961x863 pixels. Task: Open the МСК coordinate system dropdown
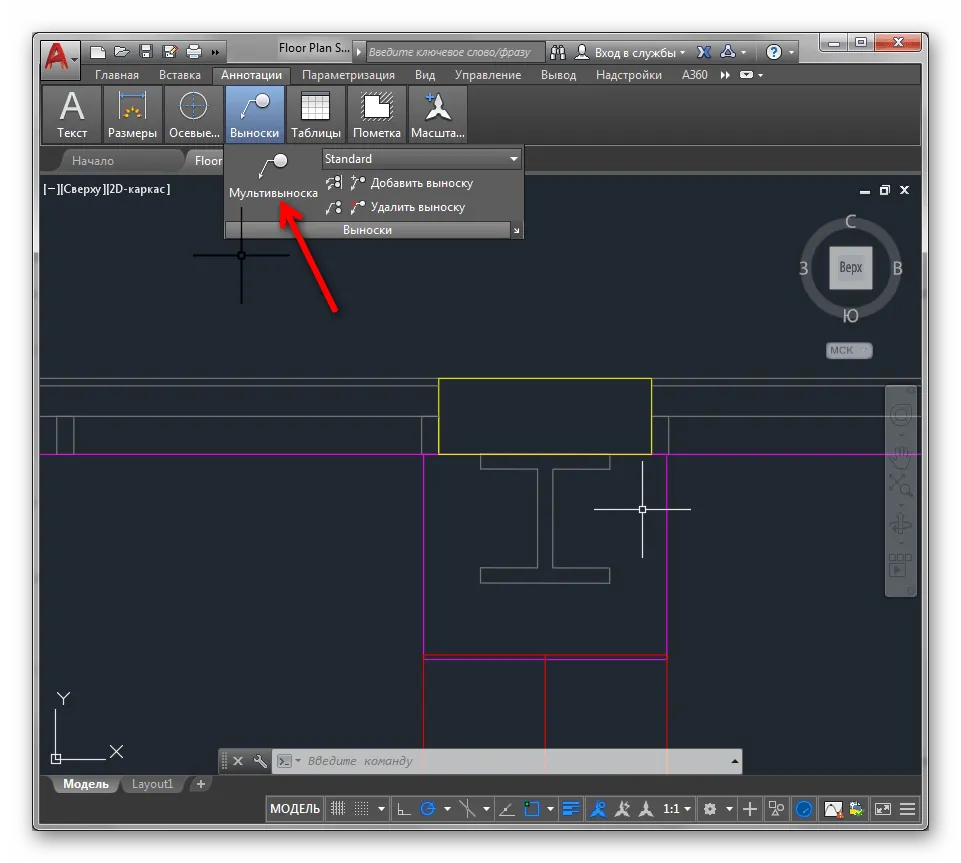(849, 351)
